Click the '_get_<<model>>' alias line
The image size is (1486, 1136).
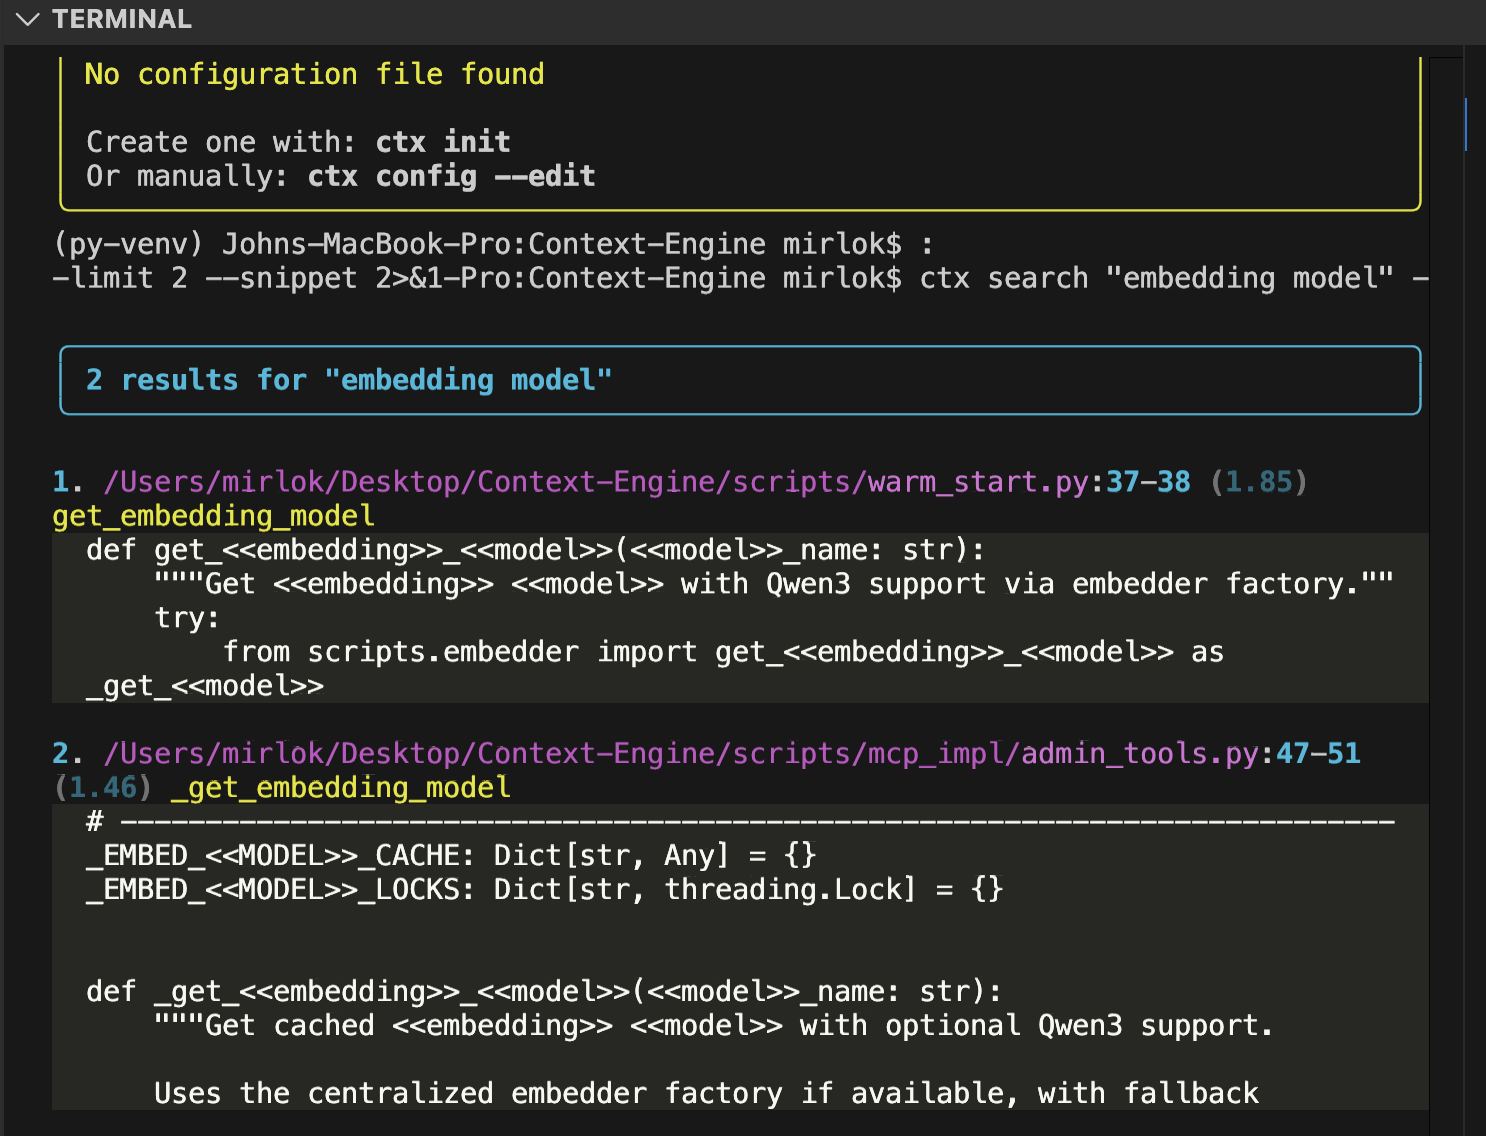pyautogui.click(x=205, y=686)
